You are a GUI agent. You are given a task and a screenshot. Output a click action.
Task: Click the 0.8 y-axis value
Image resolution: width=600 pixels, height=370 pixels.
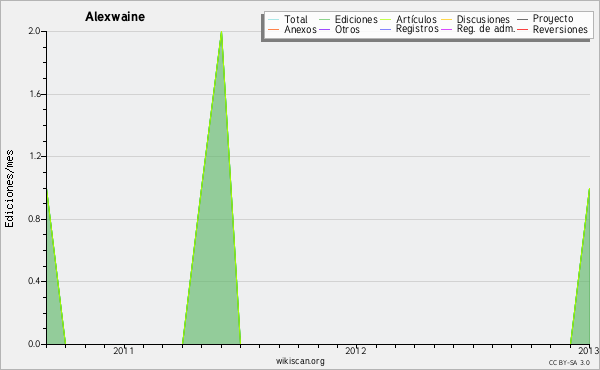[x=34, y=219]
